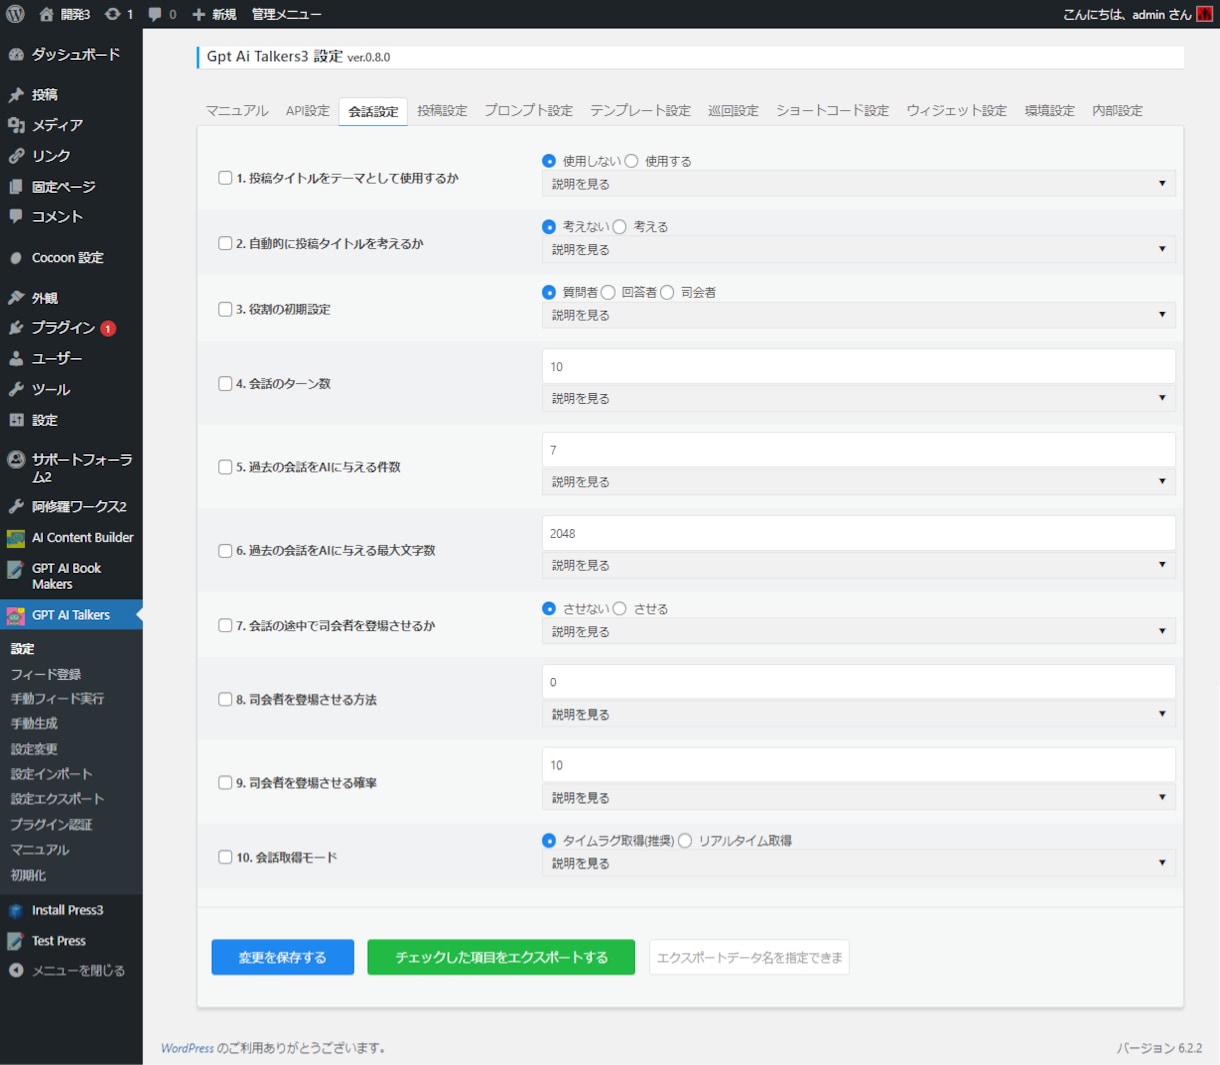Image resolution: width=1220 pixels, height=1065 pixels.
Task: Open the Test Press icon in sidebar
Action: pyautogui.click(x=16, y=941)
